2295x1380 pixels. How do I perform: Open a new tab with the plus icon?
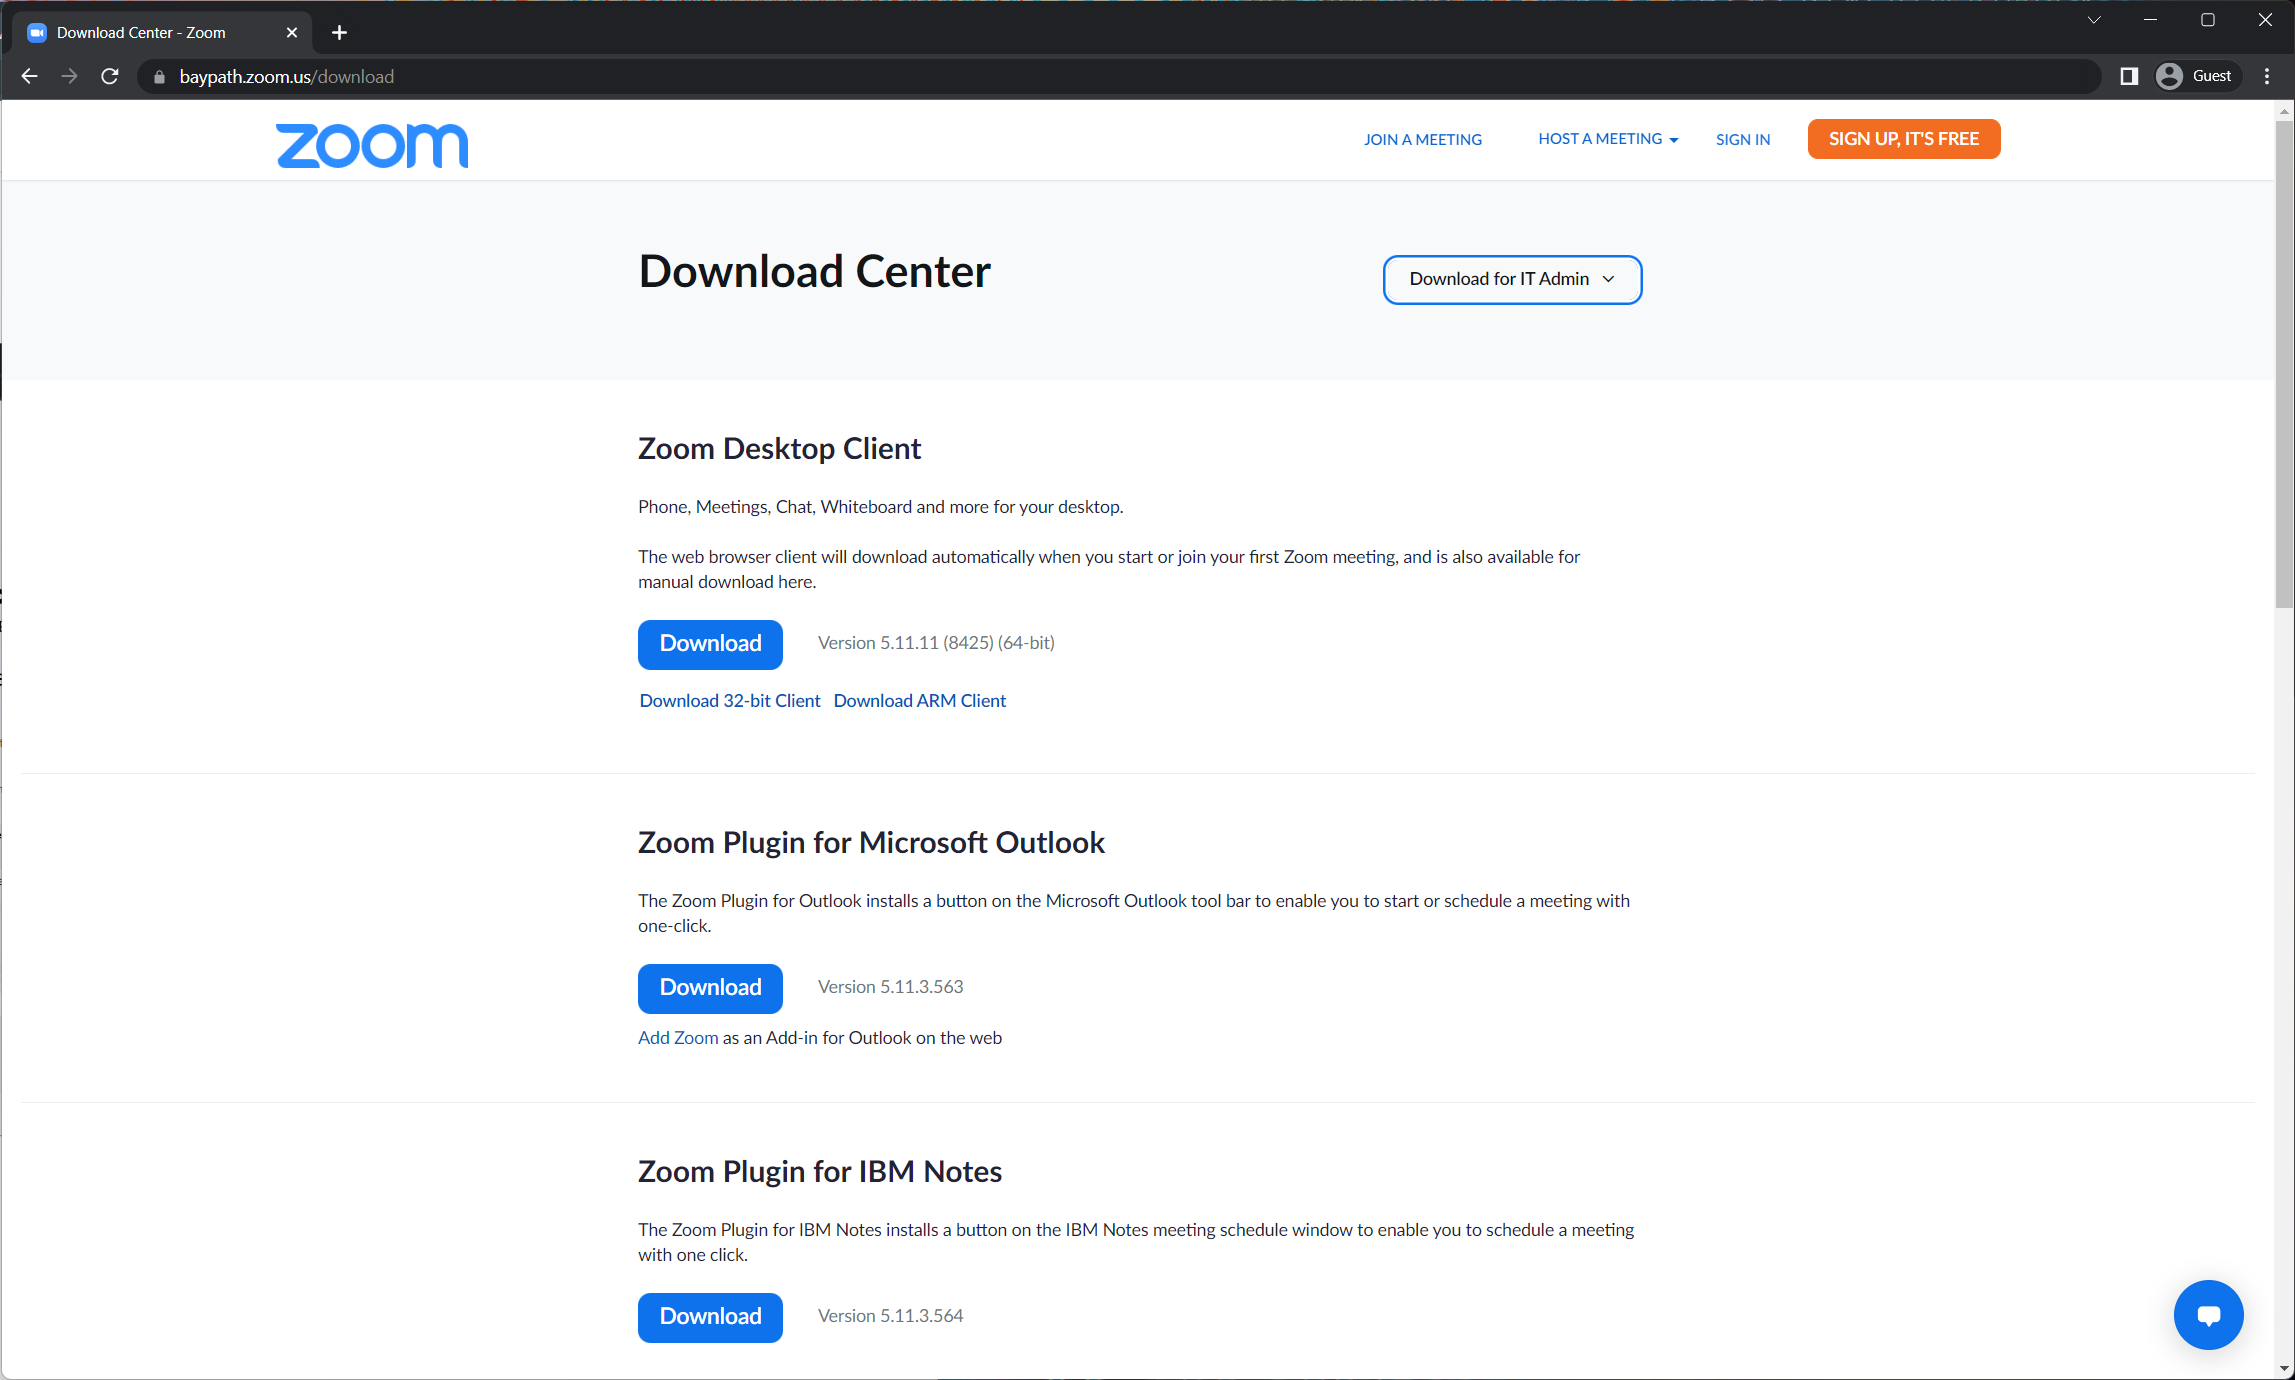(339, 33)
